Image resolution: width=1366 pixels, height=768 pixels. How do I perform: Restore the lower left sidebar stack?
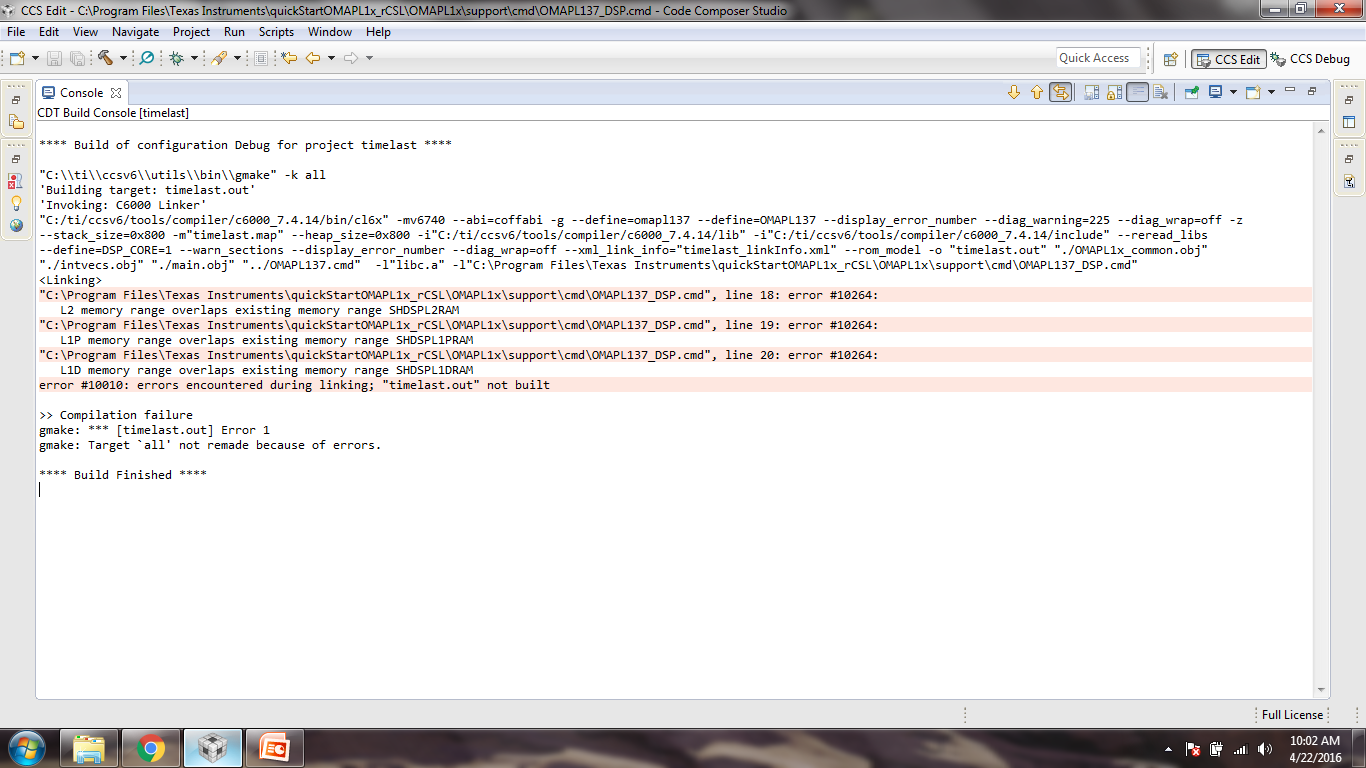tap(16, 159)
